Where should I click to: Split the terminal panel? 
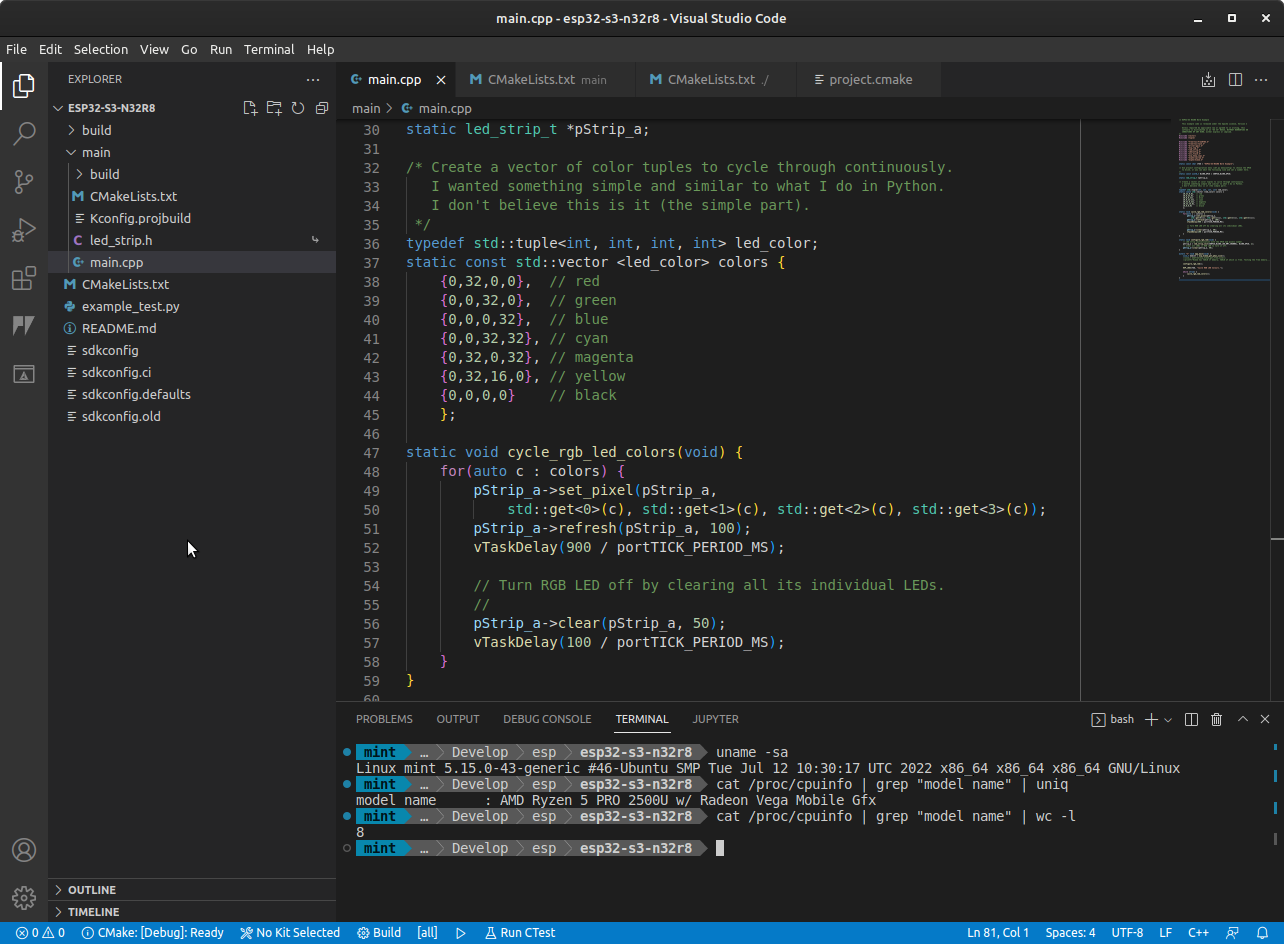pos(1191,719)
